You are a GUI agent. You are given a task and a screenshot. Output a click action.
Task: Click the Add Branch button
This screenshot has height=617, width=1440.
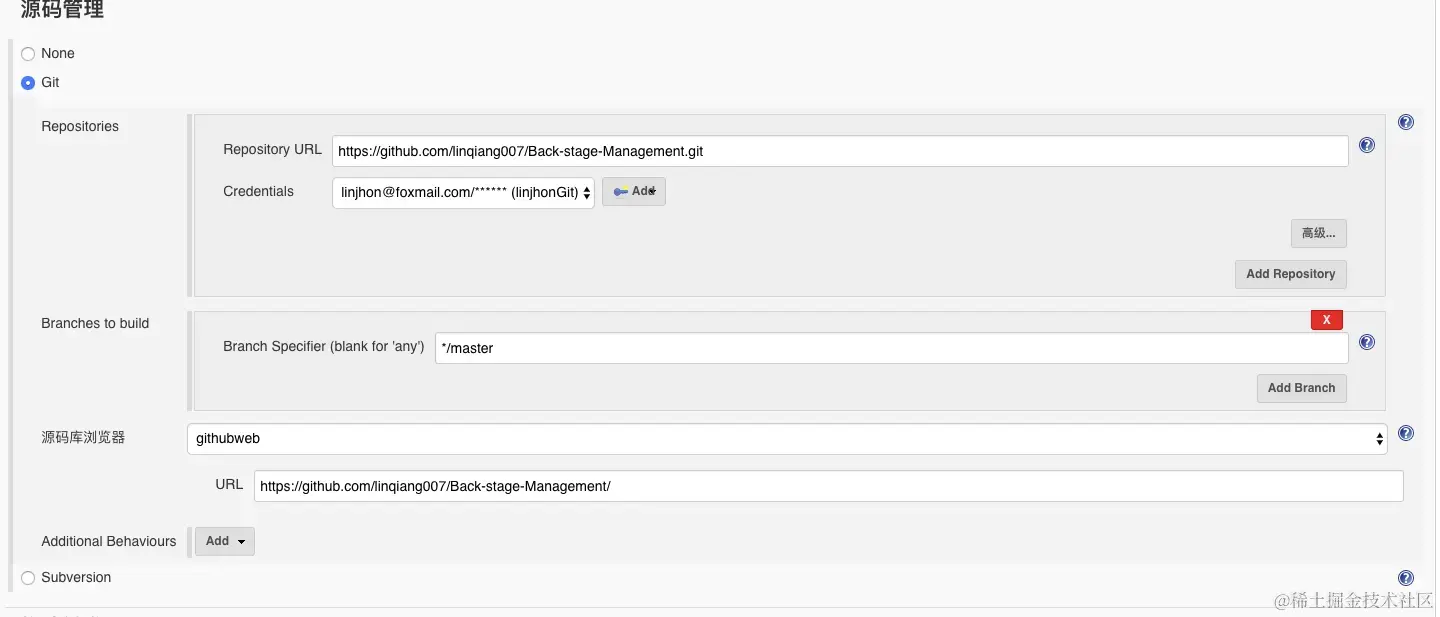[1301, 388]
